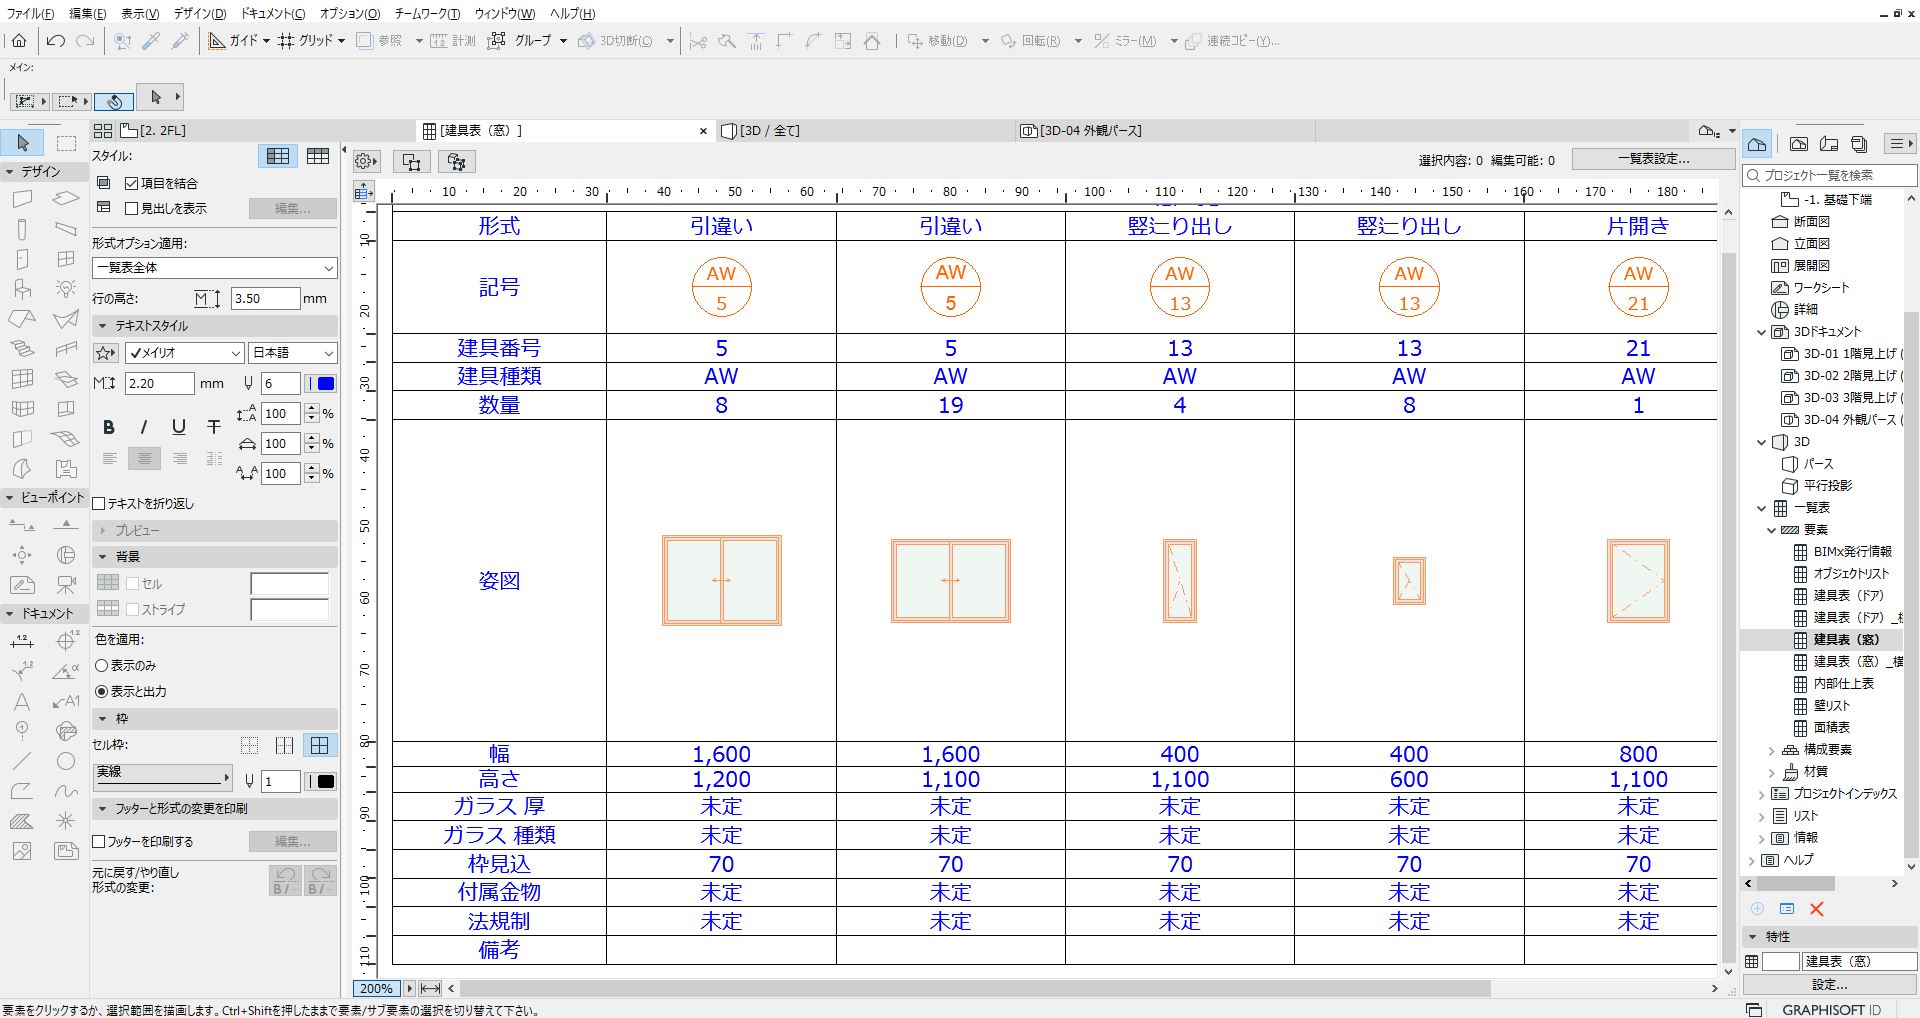Click the Undo arrow in main toolbar
Image resolution: width=1920 pixels, height=1018 pixels.
click(x=56, y=41)
